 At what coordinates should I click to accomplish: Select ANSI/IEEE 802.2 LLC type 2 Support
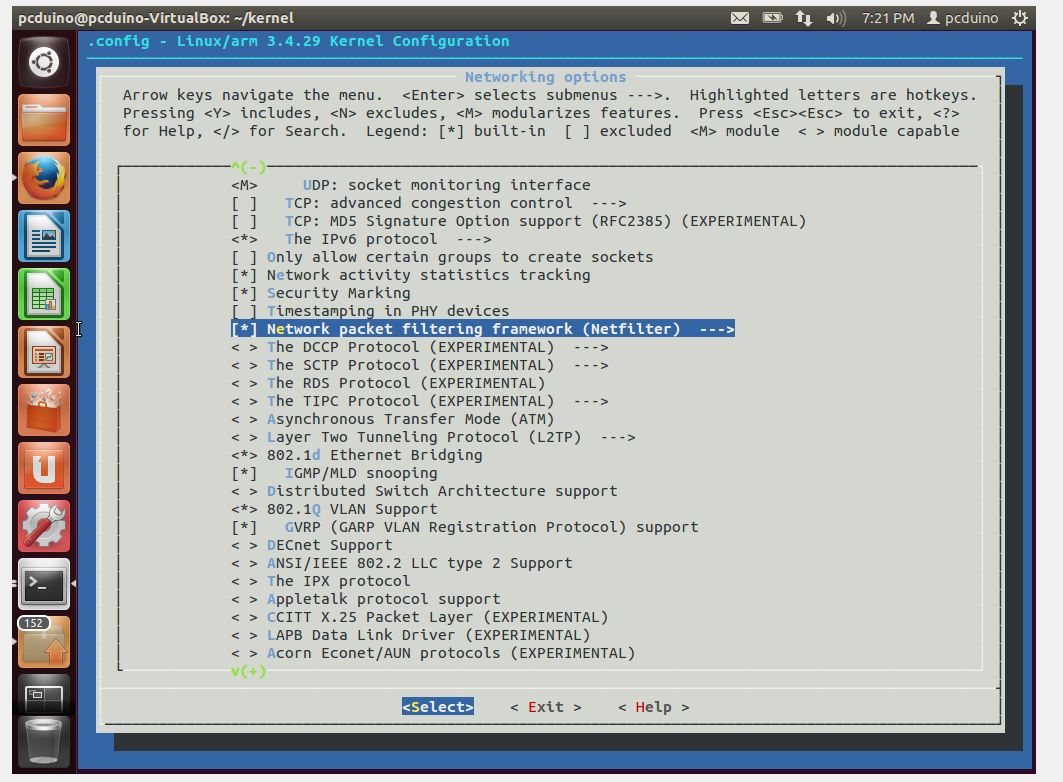pyautogui.click(x=402, y=563)
